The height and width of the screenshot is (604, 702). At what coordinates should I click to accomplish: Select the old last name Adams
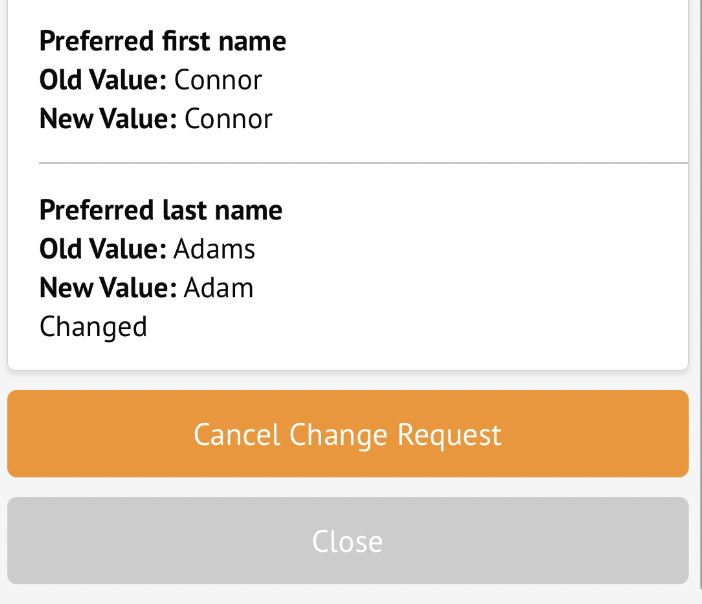pyautogui.click(x=214, y=249)
